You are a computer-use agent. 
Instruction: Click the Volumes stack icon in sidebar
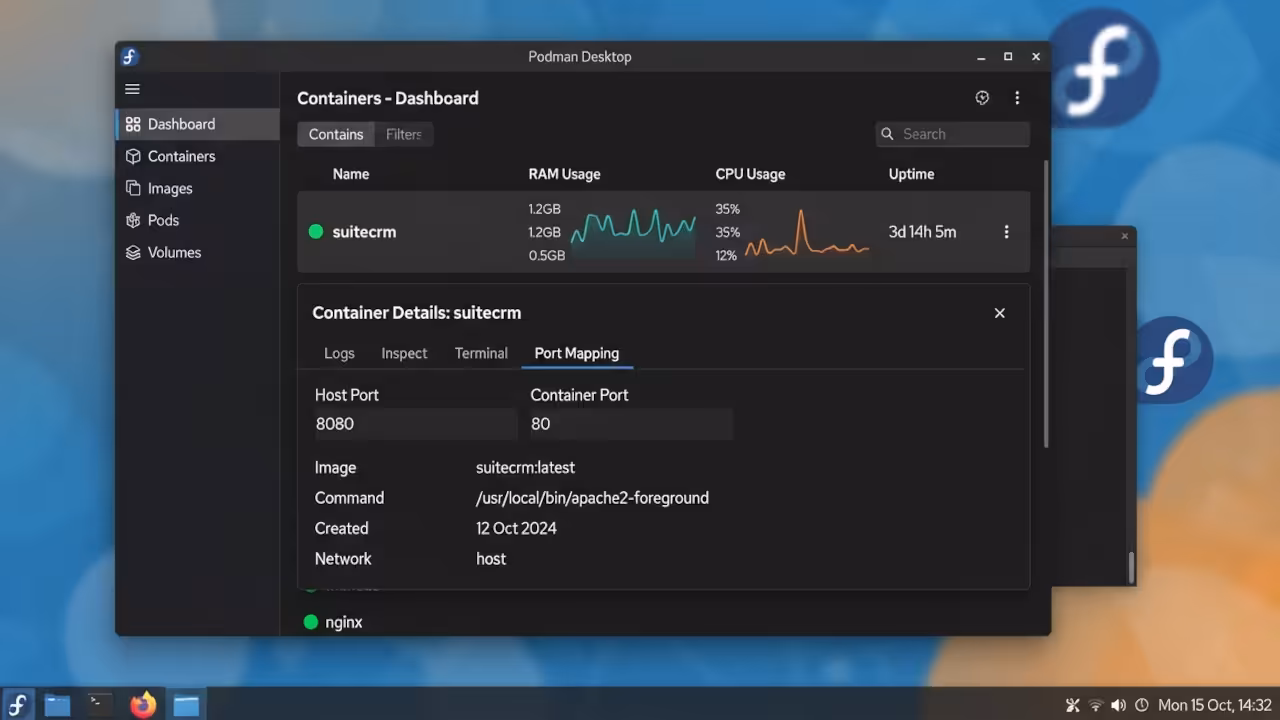click(x=133, y=252)
